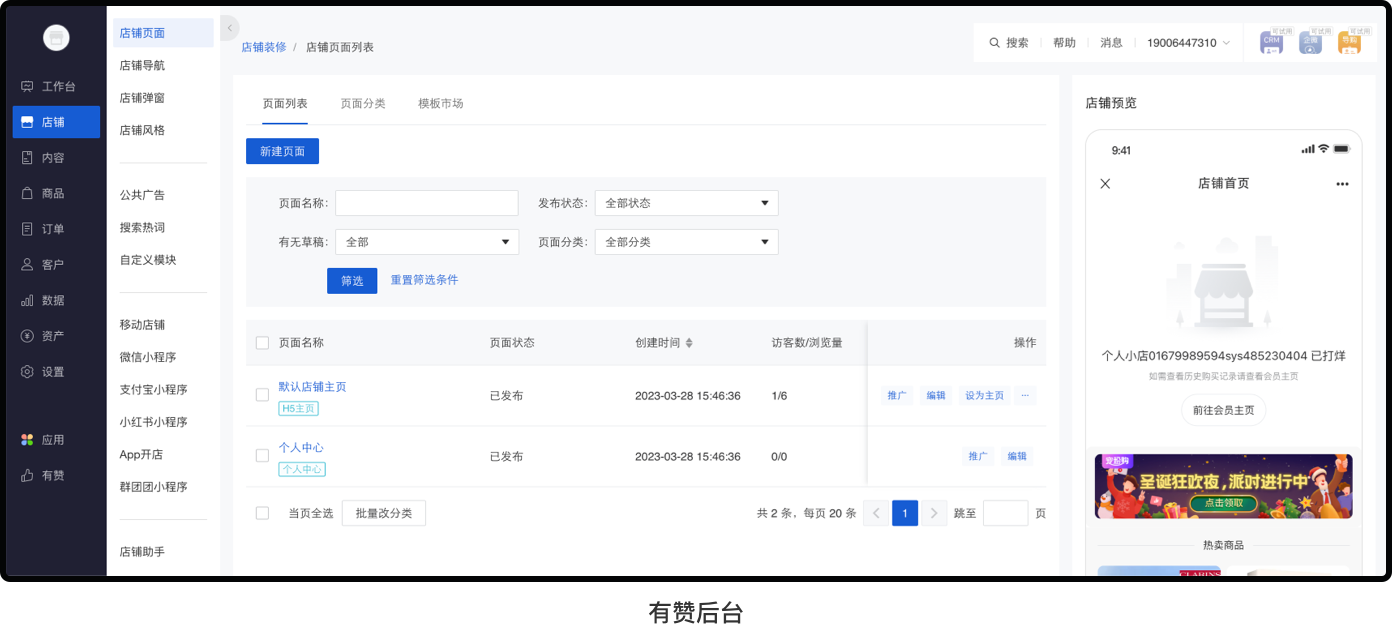Switch to the 模板市场 tab
The height and width of the screenshot is (632, 1392).
pyautogui.click(x=441, y=104)
